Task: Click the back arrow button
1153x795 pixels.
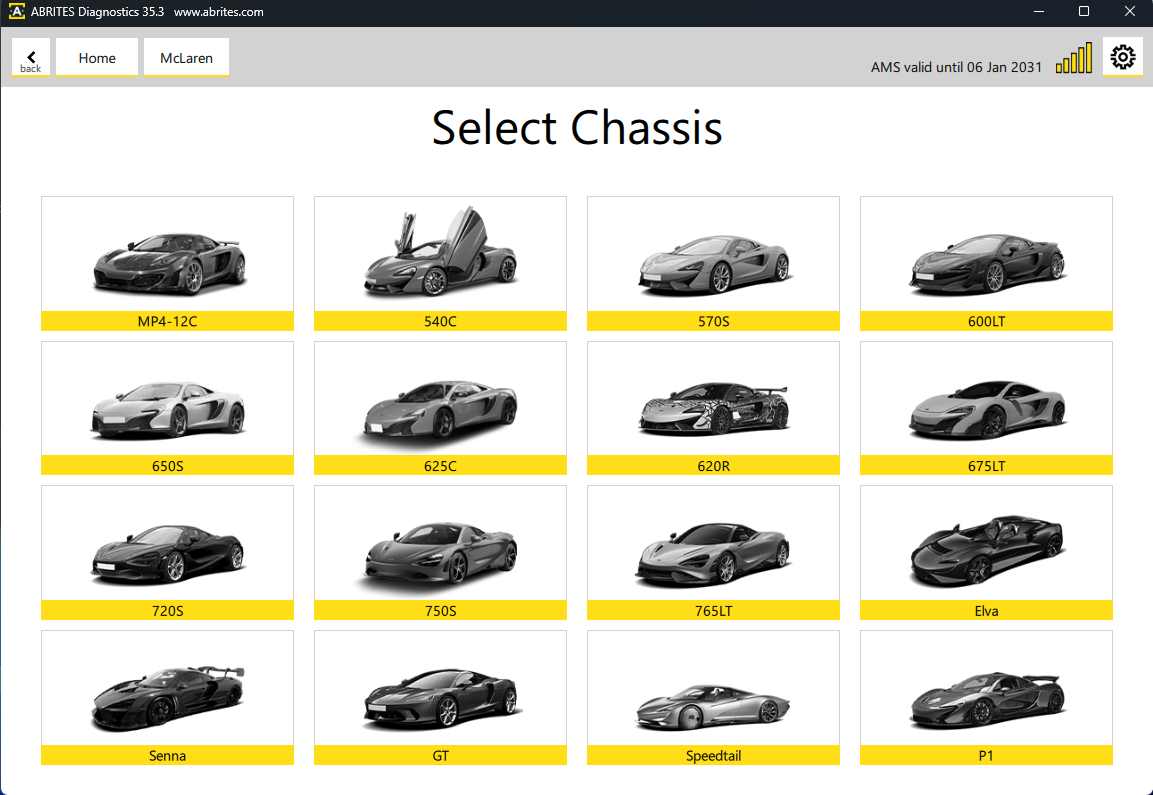Action: 31,58
